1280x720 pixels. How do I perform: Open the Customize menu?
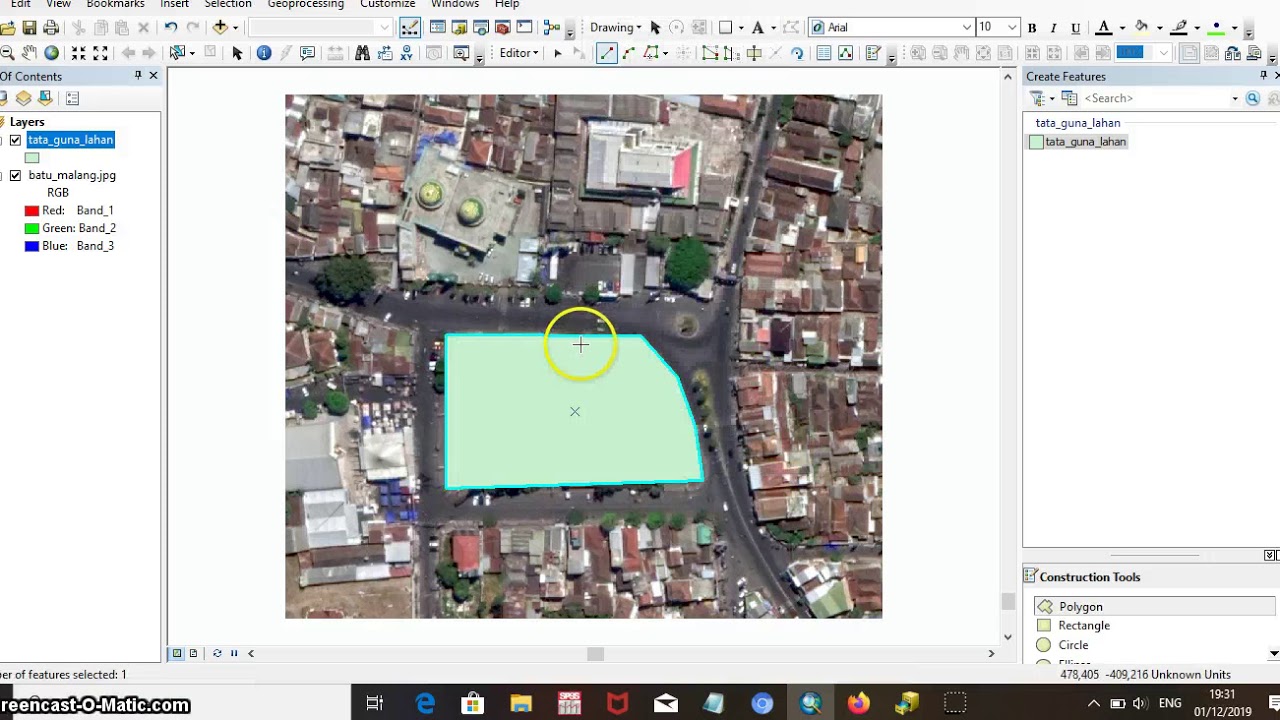point(387,5)
